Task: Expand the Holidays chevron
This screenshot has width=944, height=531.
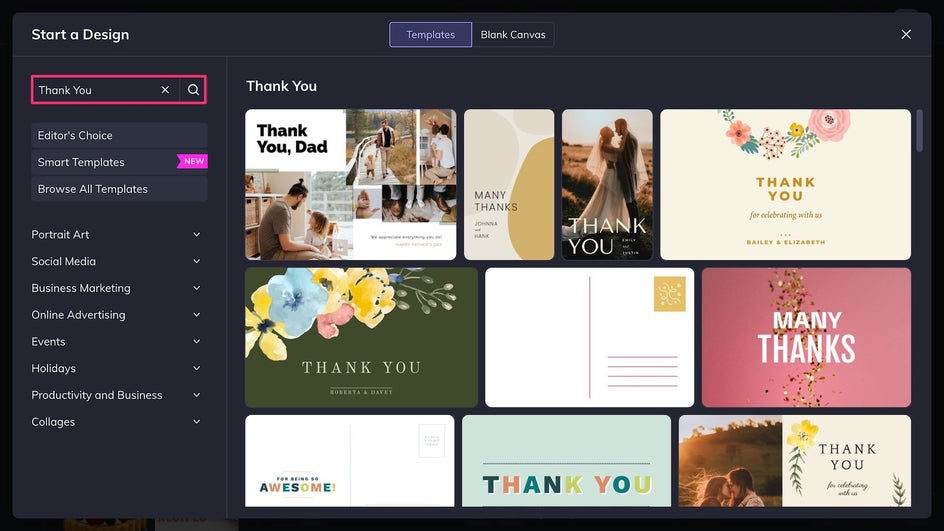Action: click(196, 368)
